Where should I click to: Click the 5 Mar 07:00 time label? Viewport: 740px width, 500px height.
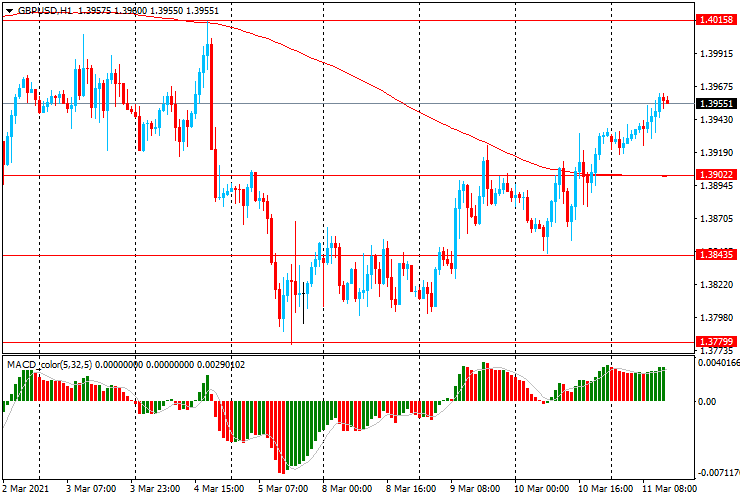283,488
